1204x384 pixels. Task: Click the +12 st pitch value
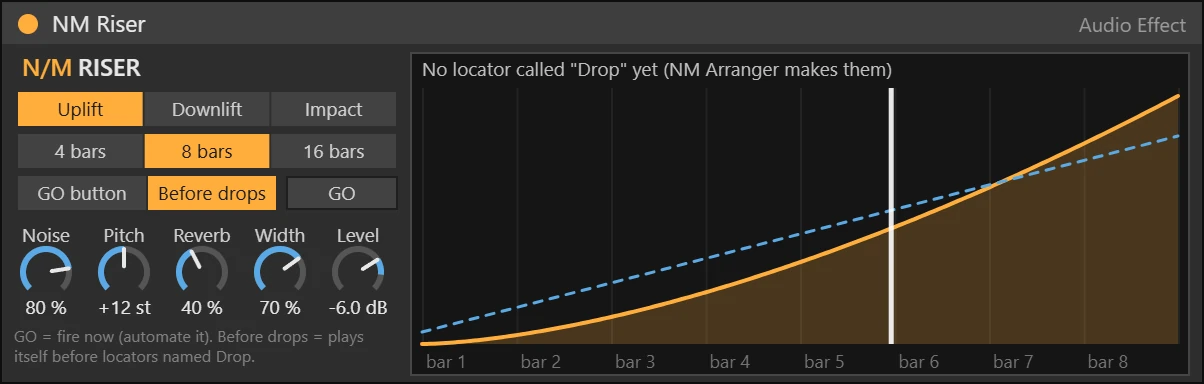pyautogui.click(x=124, y=307)
